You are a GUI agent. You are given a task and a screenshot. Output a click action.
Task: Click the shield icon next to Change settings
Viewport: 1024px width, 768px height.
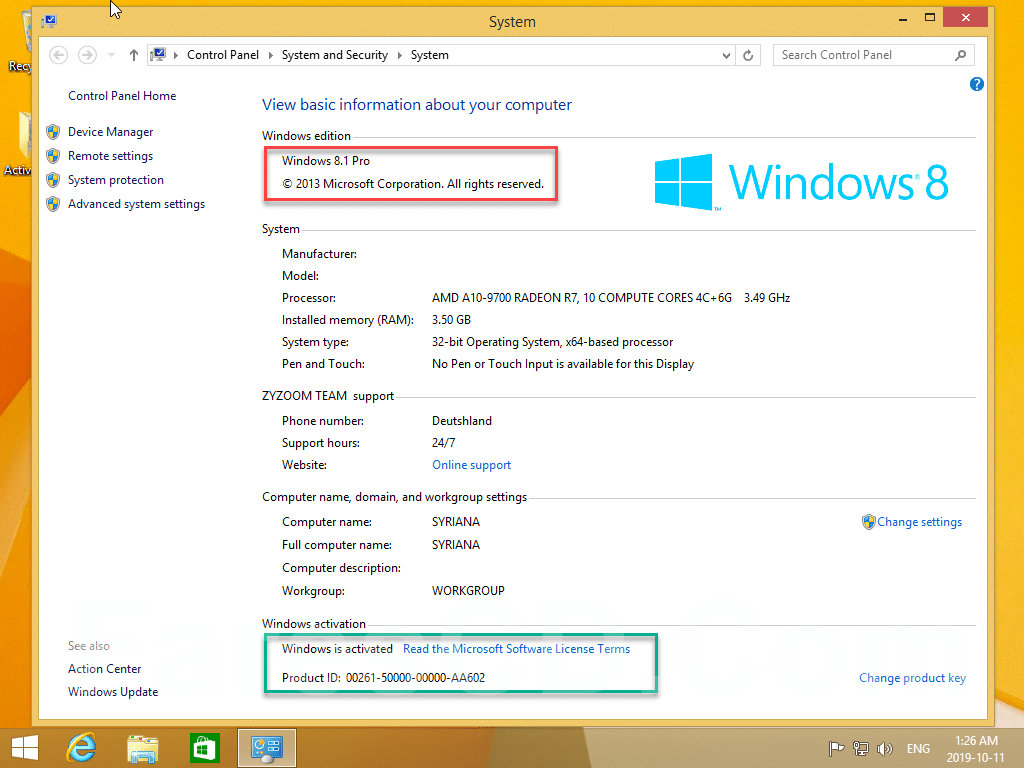coord(869,522)
